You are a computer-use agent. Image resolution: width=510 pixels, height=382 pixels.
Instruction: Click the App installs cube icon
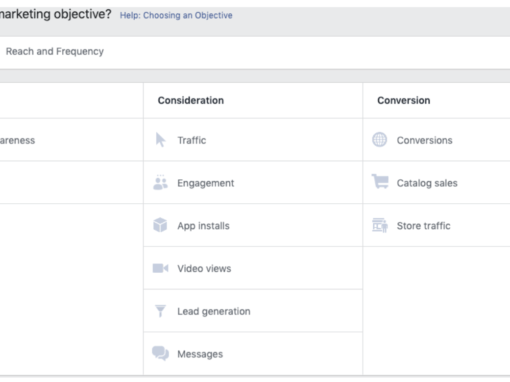coord(160,225)
